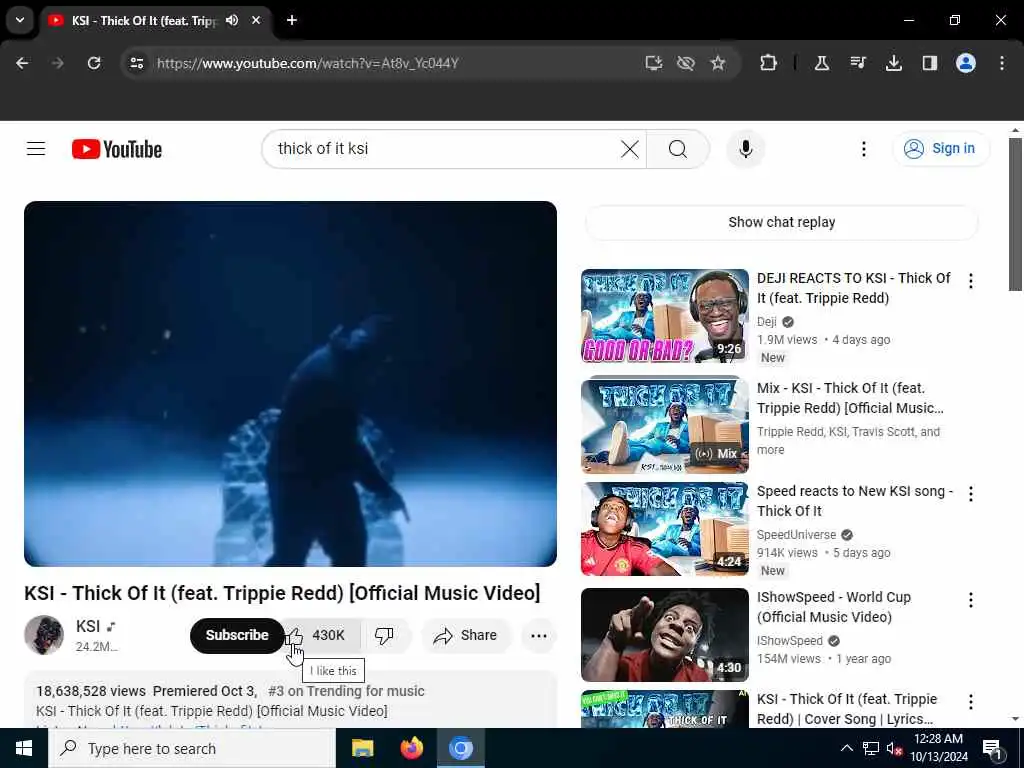Open Speed reacts to New KSI song thumbnail
The height and width of the screenshot is (768, 1024).
coord(665,529)
